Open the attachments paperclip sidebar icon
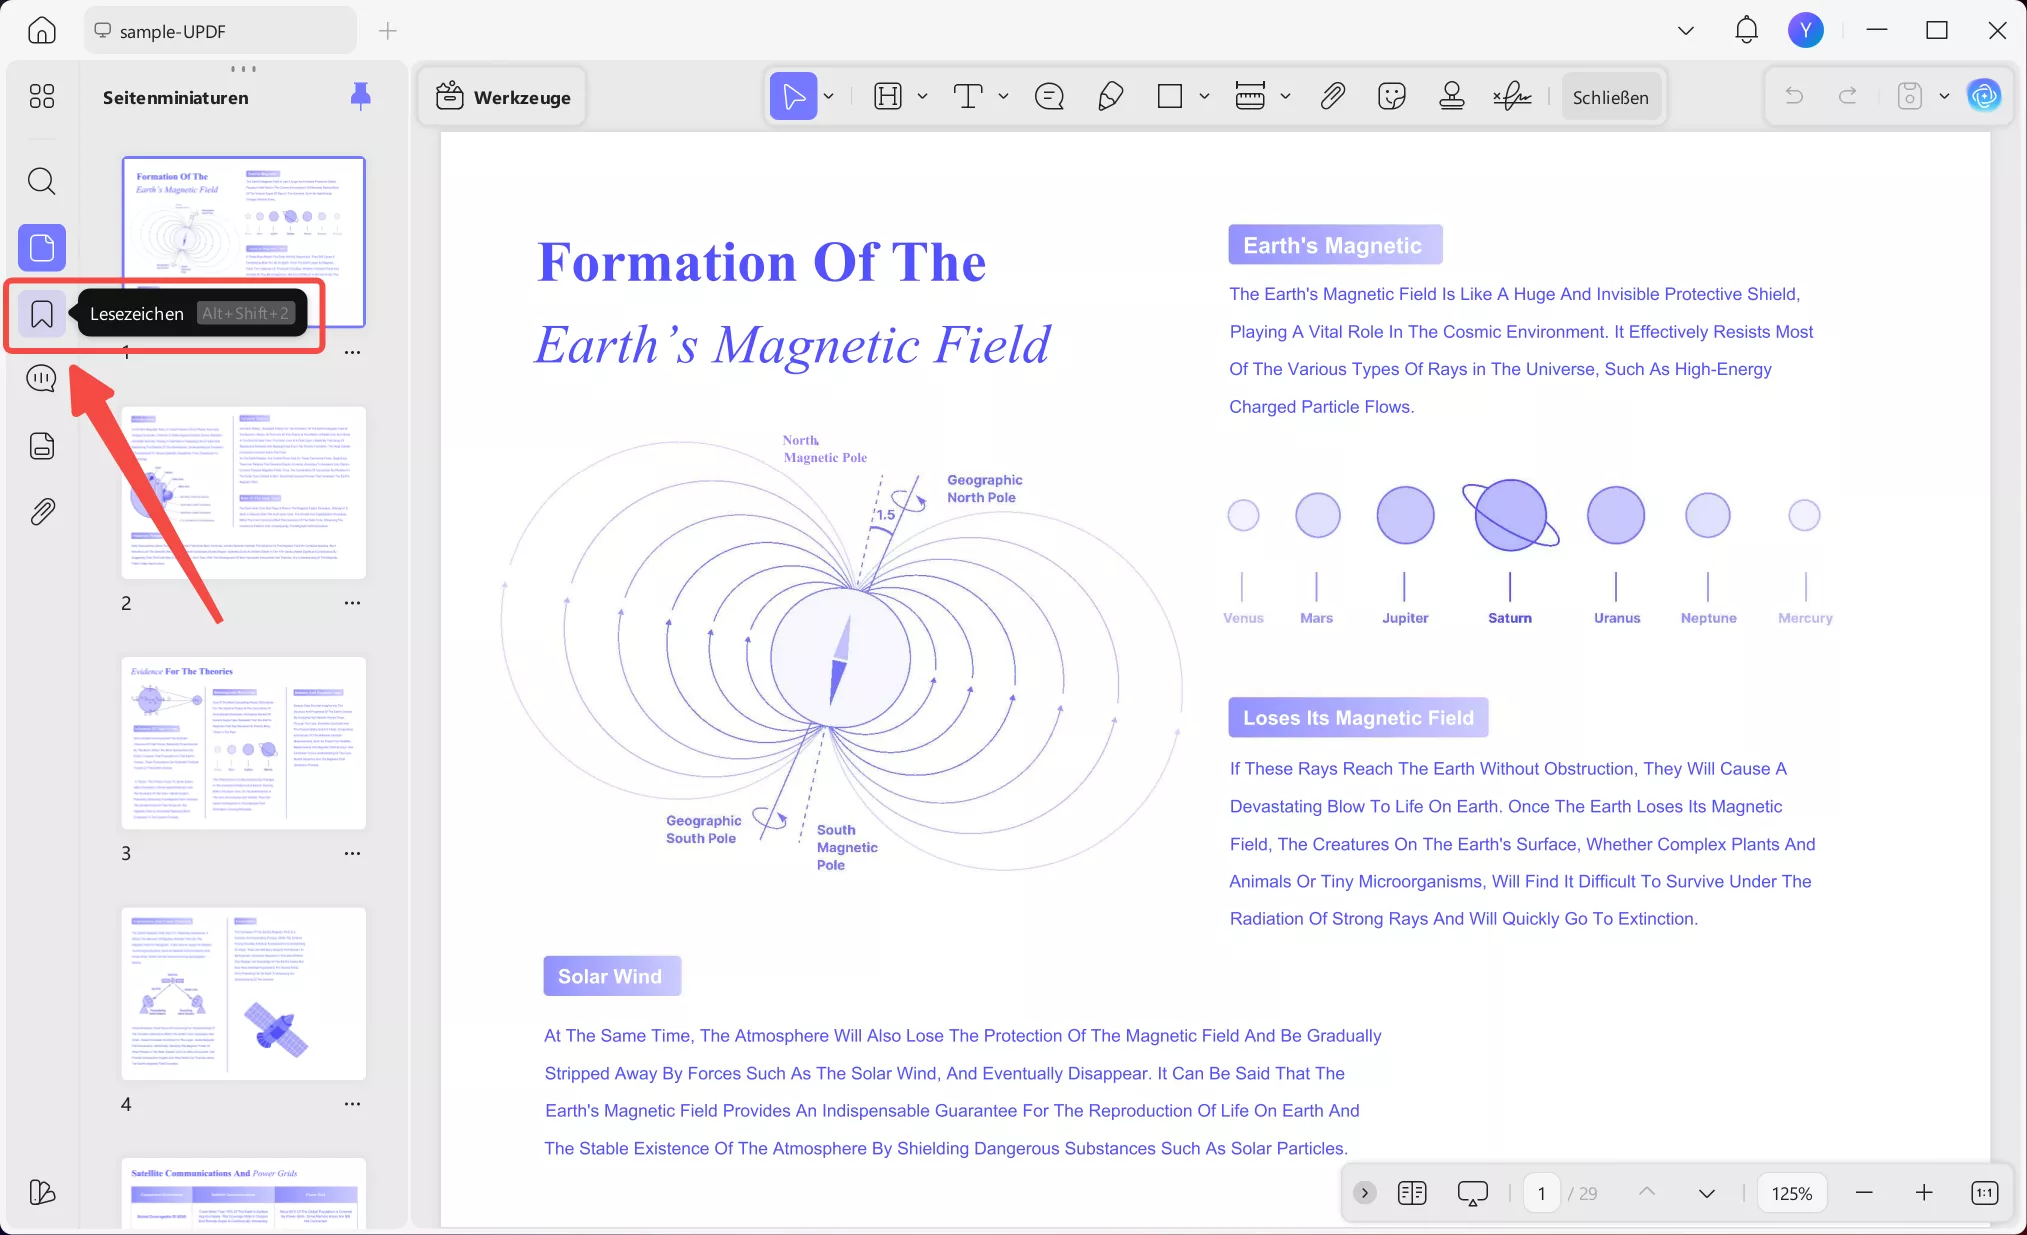Screen dimensions: 2027x1235 (x=41, y=512)
